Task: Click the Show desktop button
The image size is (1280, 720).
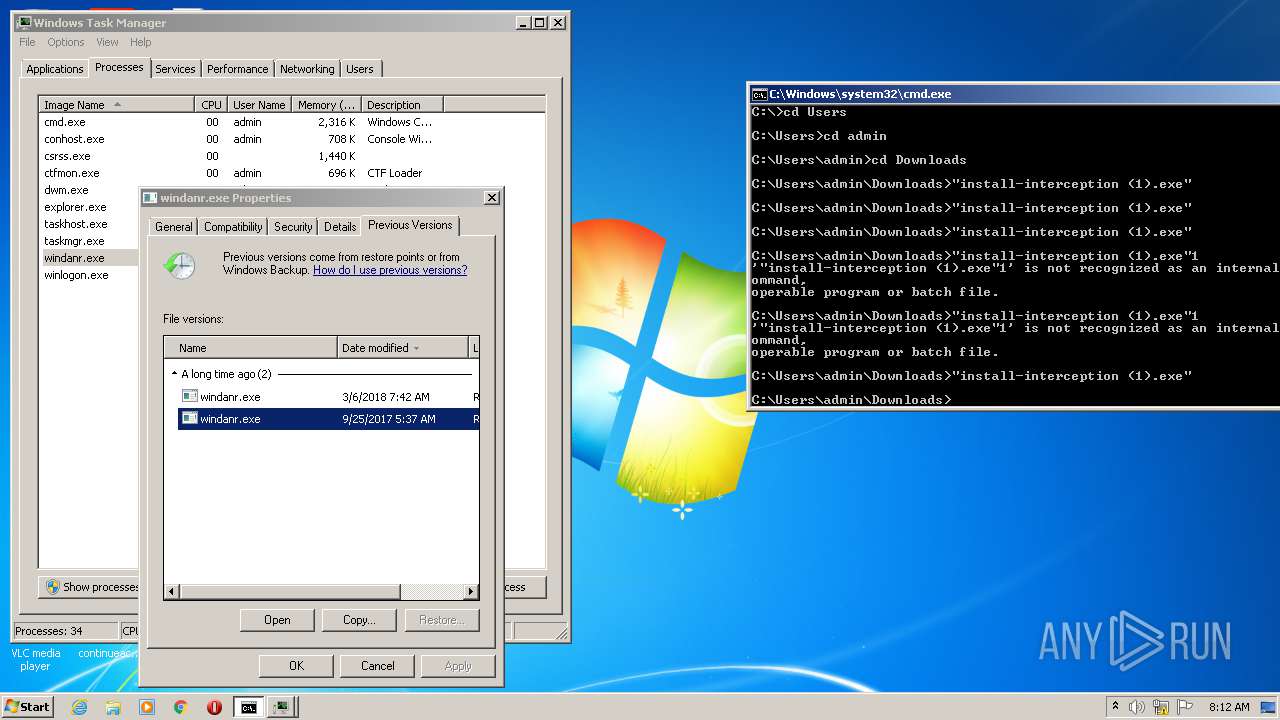Action: 1269,707
